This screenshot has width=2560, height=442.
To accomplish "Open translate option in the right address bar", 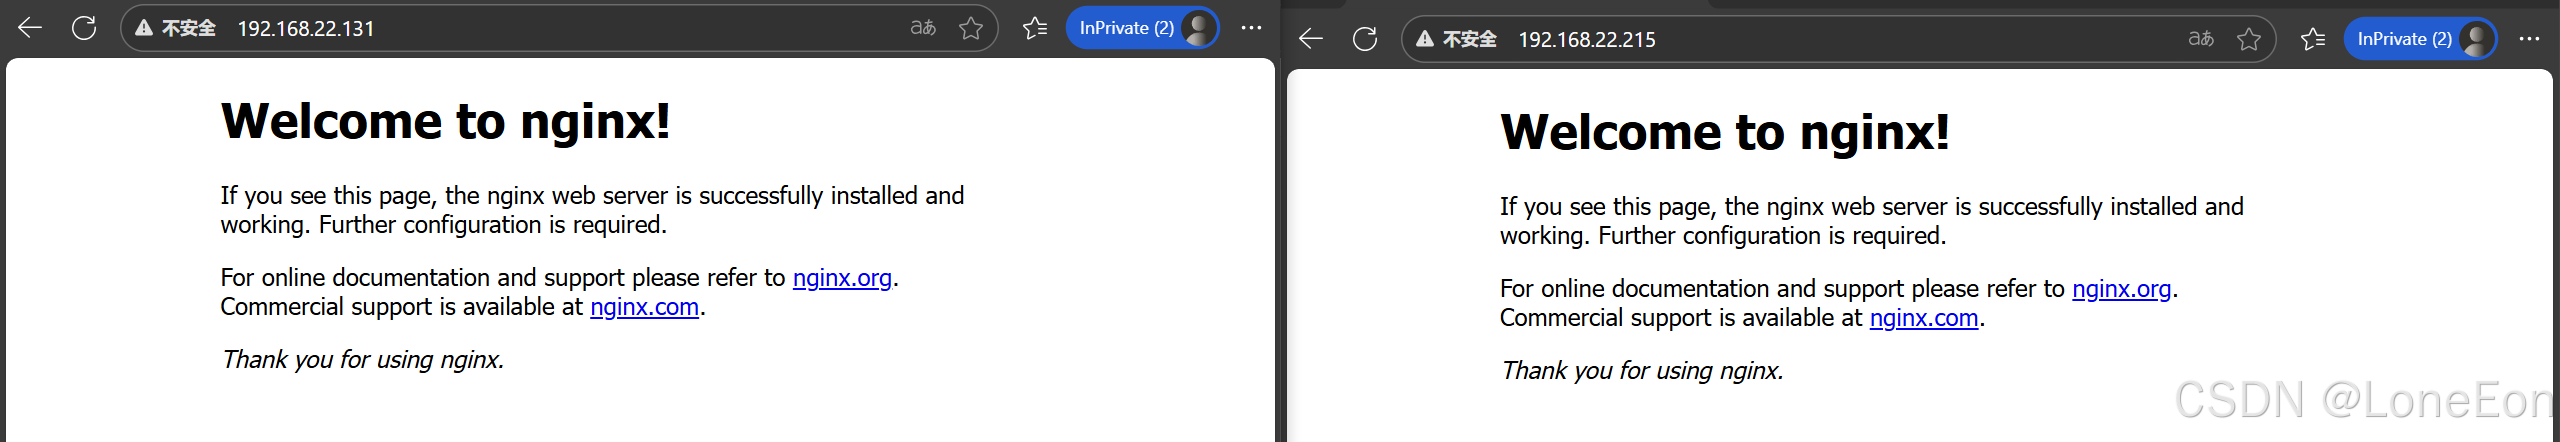I will pyautogui.click(x=2201, y=39).
